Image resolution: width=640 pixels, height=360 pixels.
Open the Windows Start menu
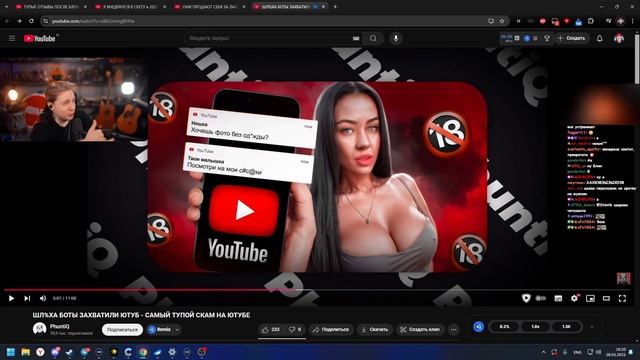tap(11, 352)
